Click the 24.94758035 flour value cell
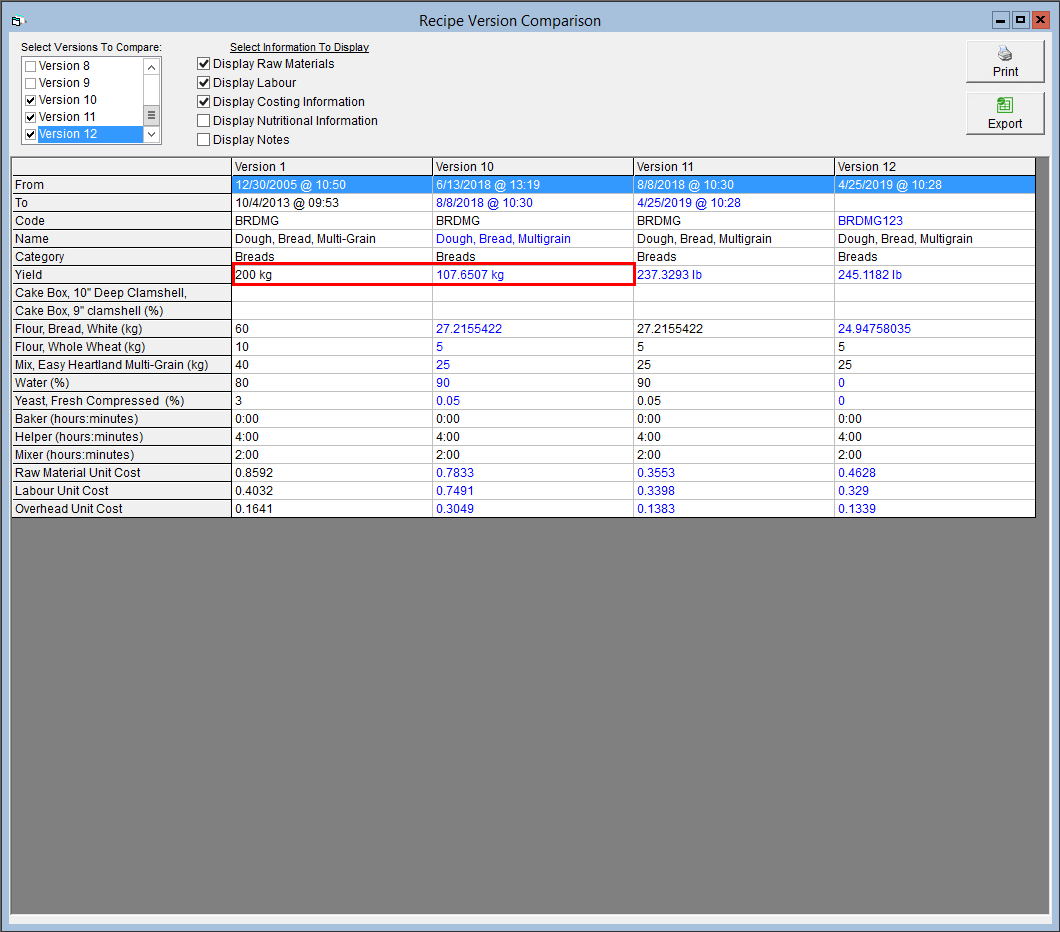1060x932 pixels. 934,328
